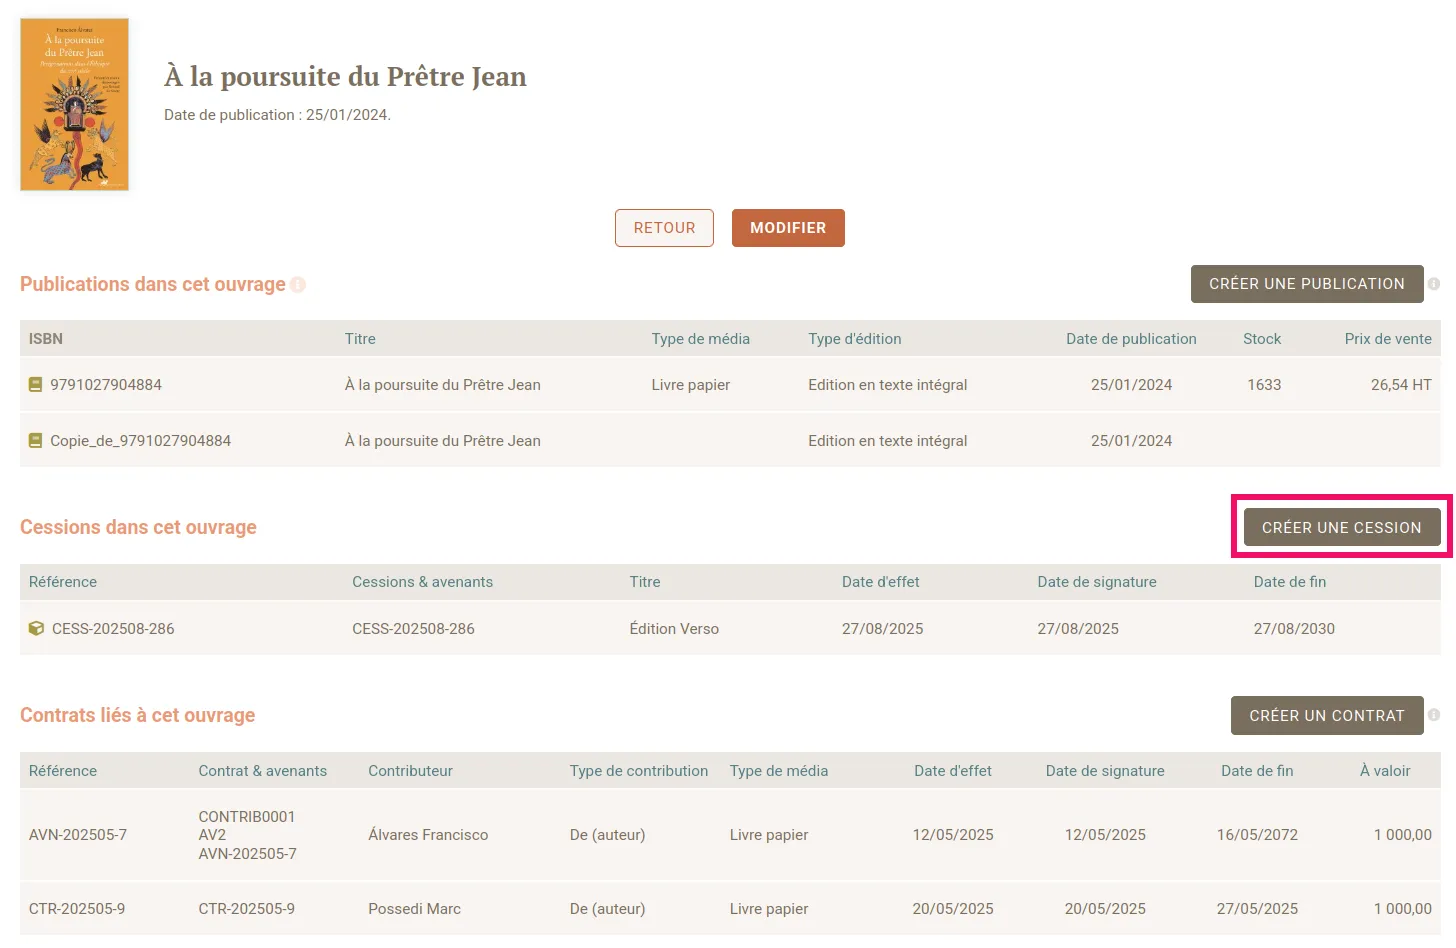Sort publications by Stock column header

point(1261,339)
